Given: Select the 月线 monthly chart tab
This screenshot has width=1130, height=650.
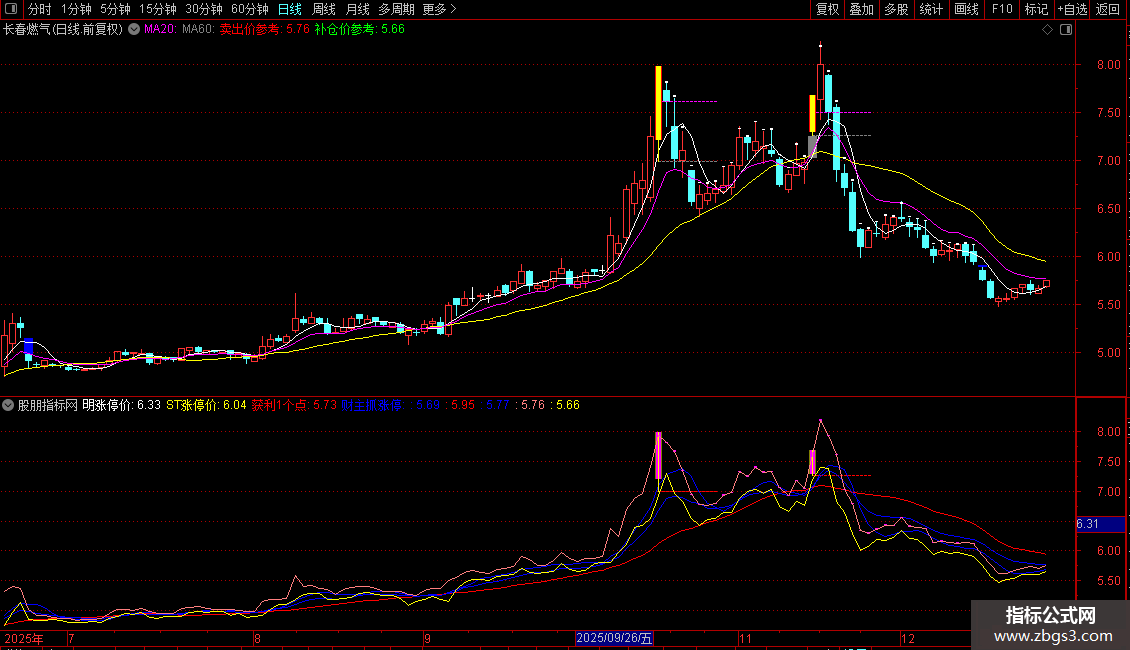Looking at the screenshot, I should (357, 9).
